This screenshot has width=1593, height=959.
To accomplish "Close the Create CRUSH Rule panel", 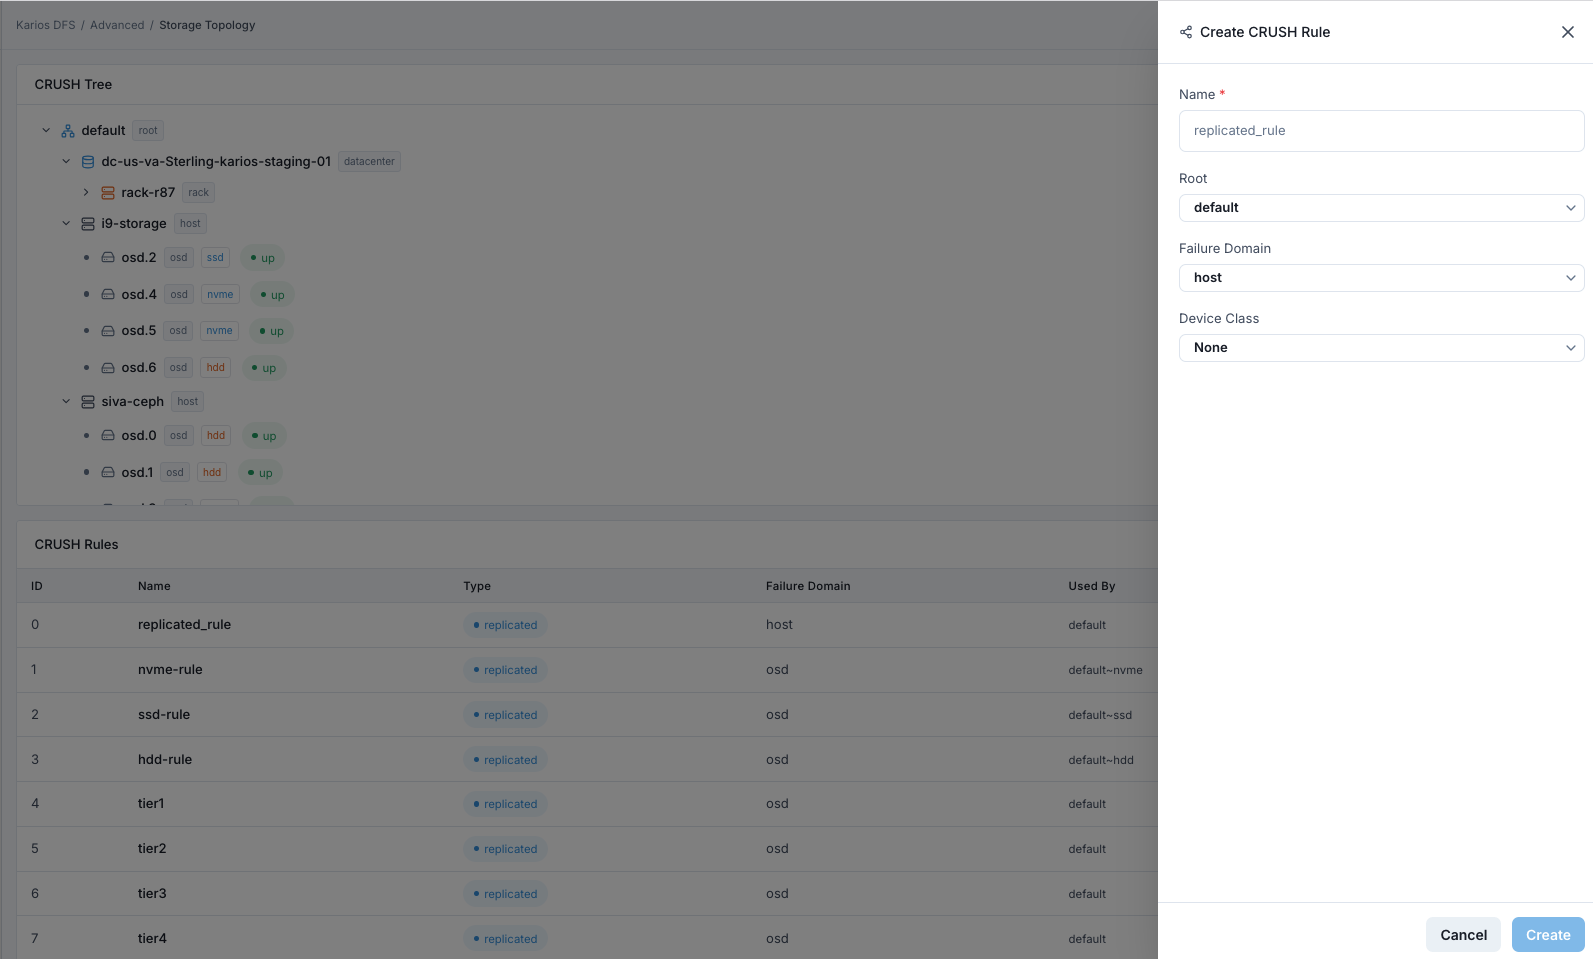I will tap(1567, 32).
